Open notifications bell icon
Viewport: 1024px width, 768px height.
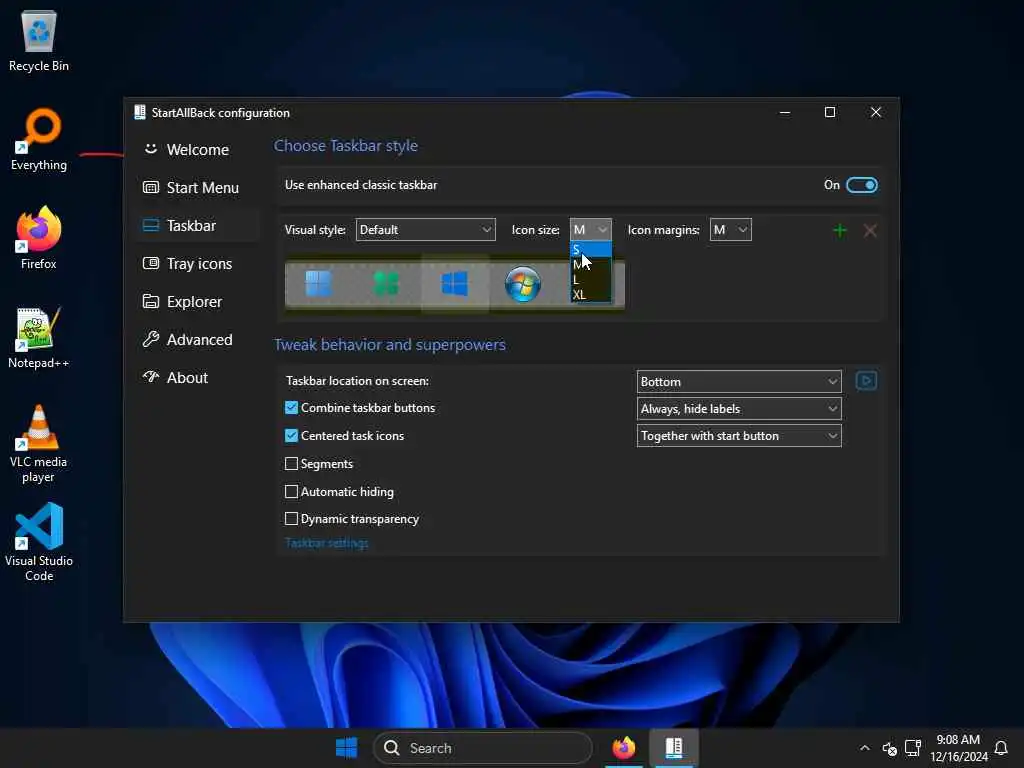click(x=1000, y=748)
